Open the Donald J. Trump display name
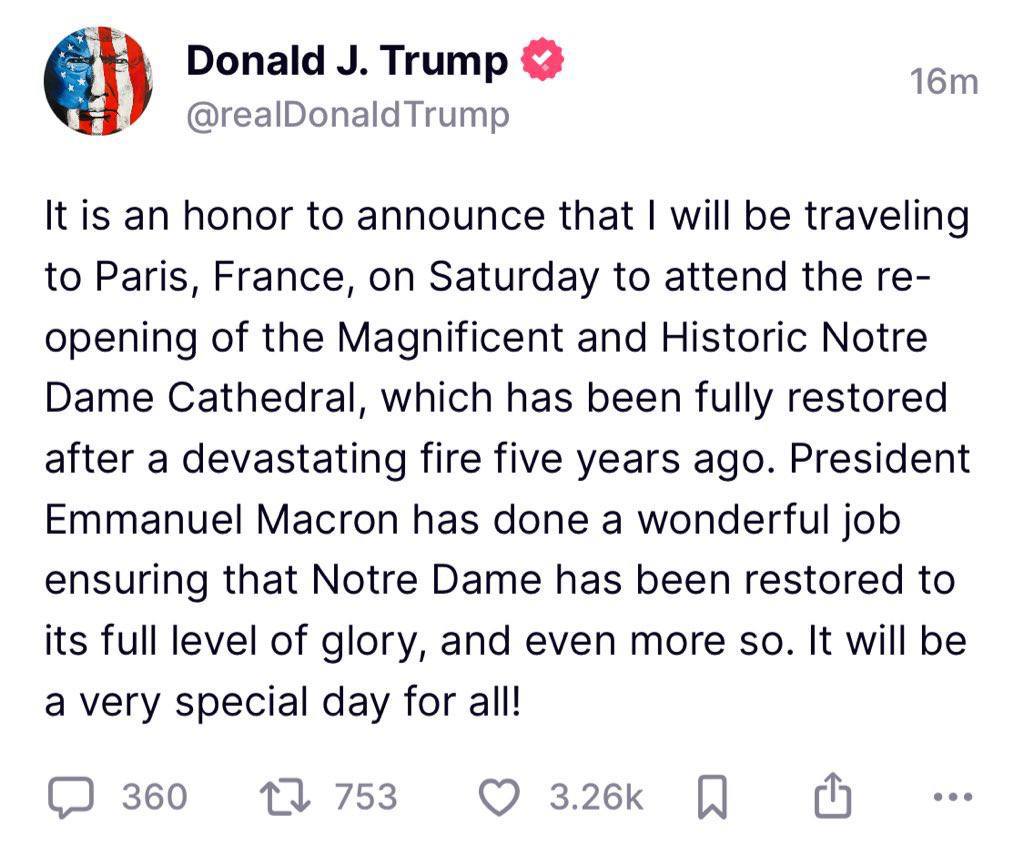 point(347,62)
